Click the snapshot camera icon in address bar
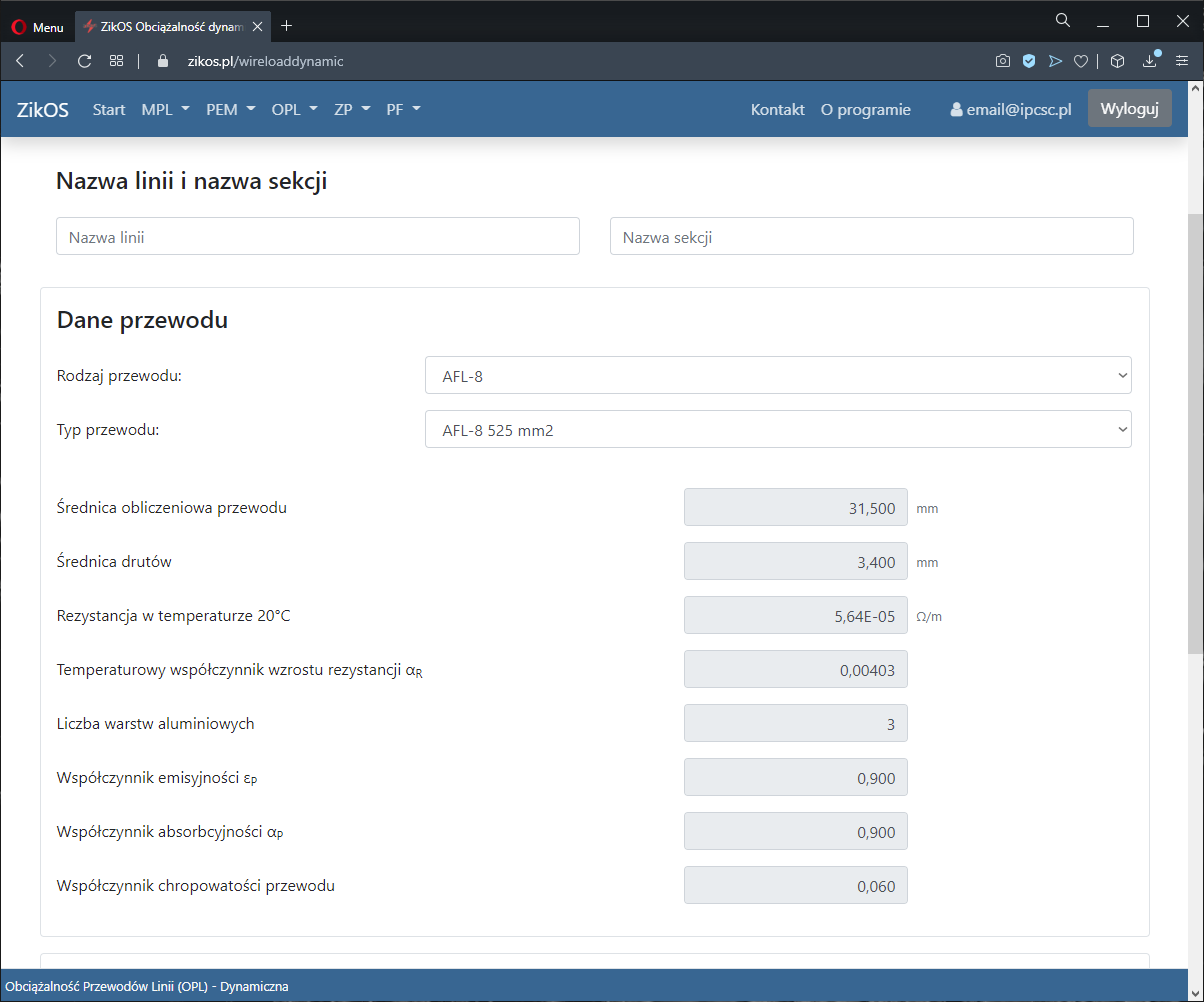 [1002, 61]
